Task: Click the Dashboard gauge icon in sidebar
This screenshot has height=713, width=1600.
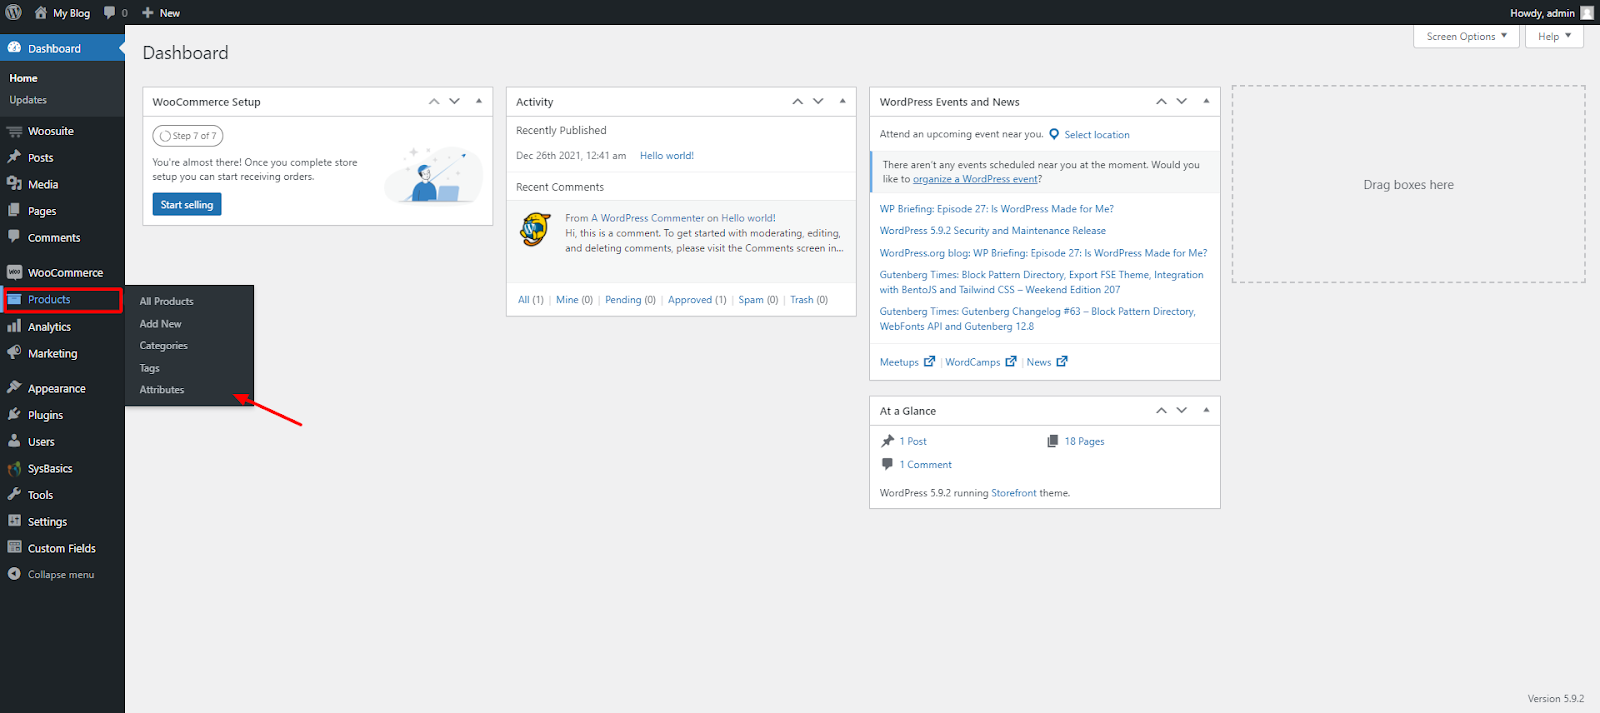Action: [x=14, y=48]
